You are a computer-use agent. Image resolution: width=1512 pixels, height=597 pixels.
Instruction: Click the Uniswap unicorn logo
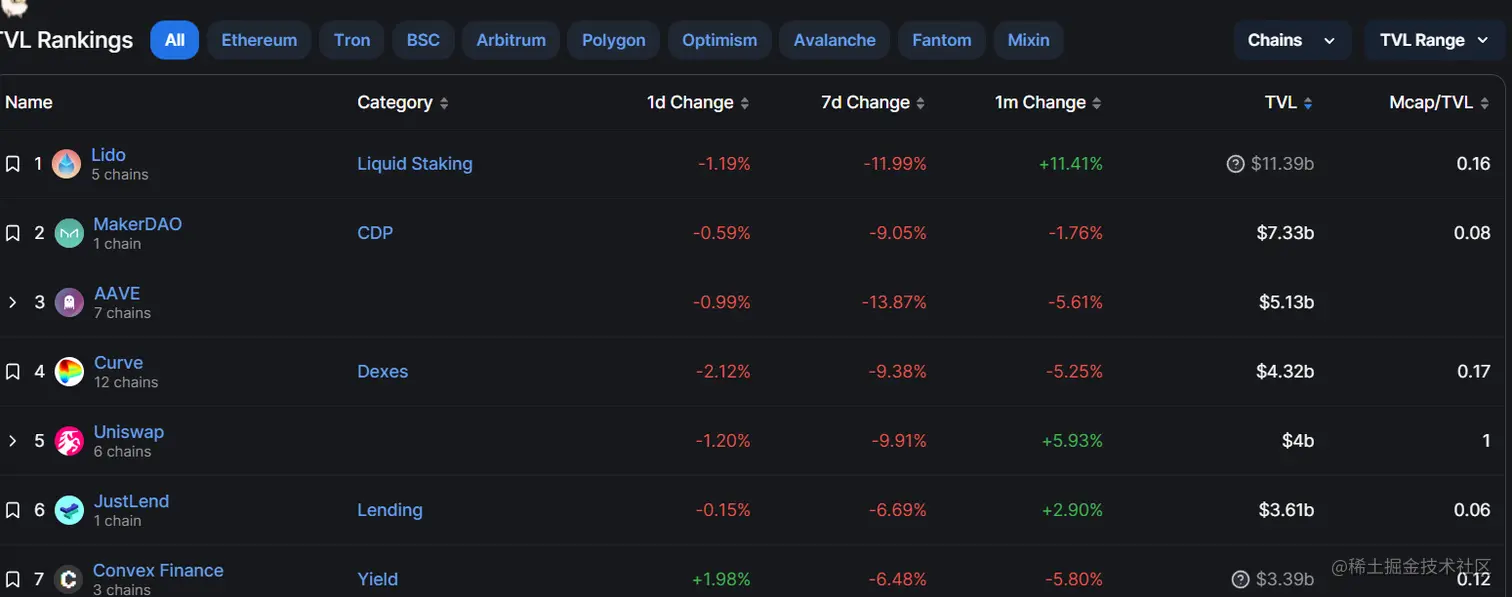pyautogui.click(x=68, y=440)
